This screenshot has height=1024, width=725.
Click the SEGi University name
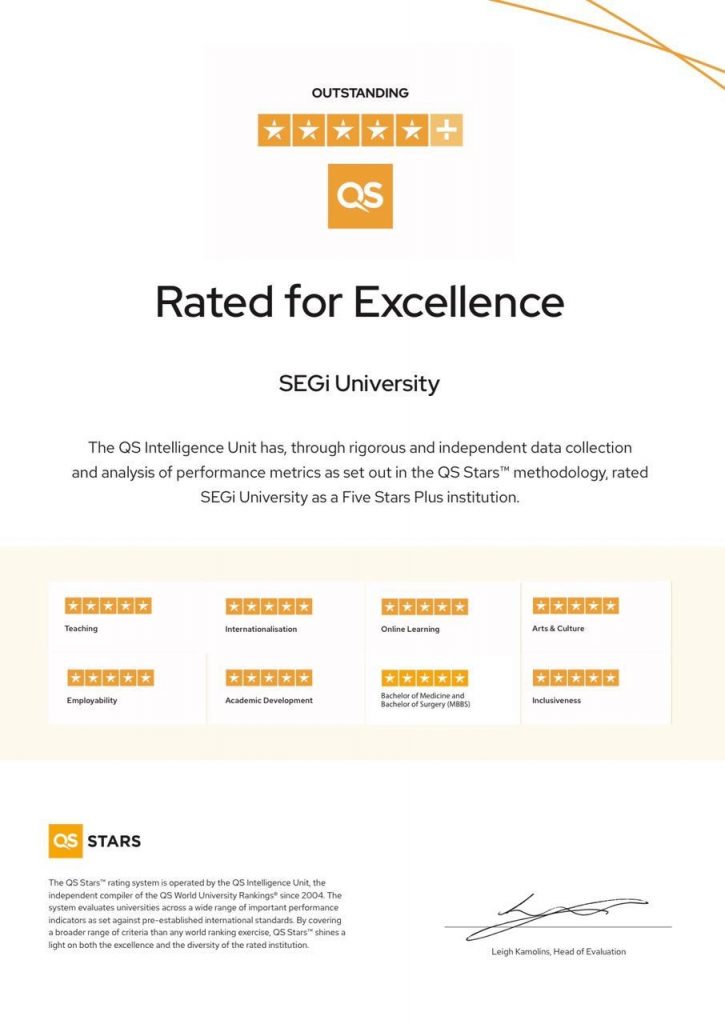pyautogui.click(x=359, y=384)
